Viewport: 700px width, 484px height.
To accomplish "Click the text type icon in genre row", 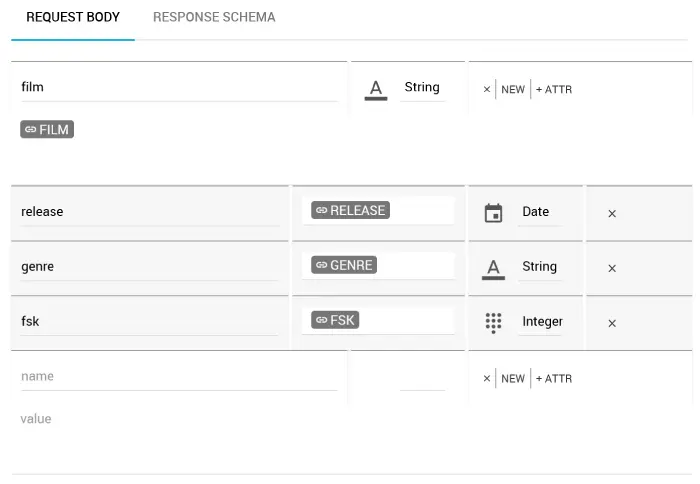I will coord(493,267).
